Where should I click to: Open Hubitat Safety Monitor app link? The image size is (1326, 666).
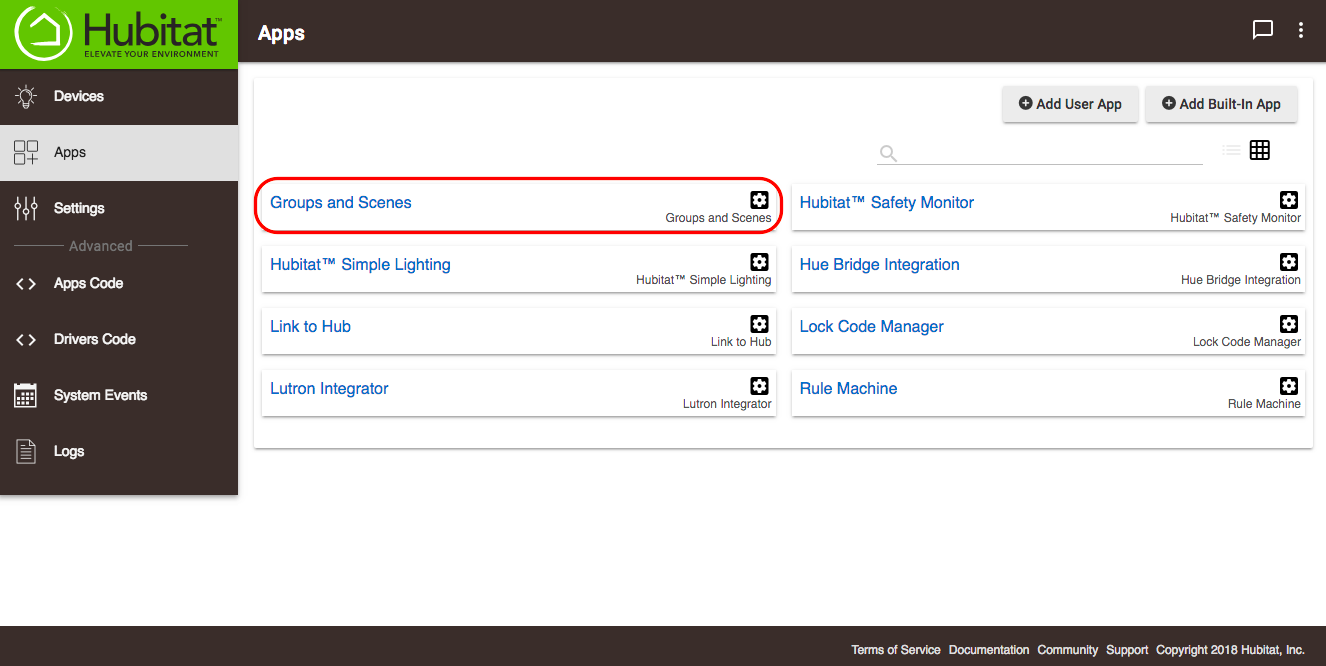[x=887, y=203]
